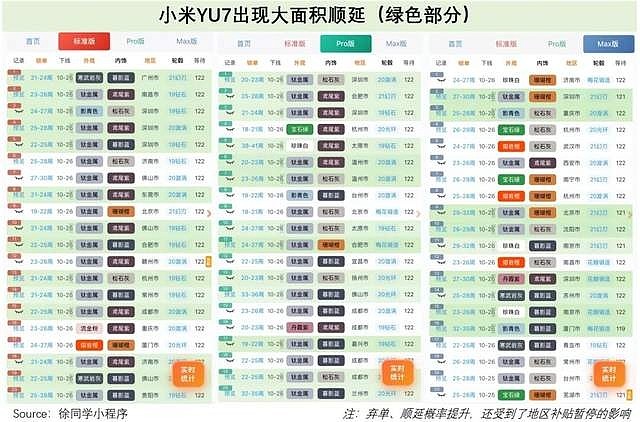Viewport: 640px width, 422px height.
Task: Click 西安市 cell in the Max panel
Action: pos(571,163)
